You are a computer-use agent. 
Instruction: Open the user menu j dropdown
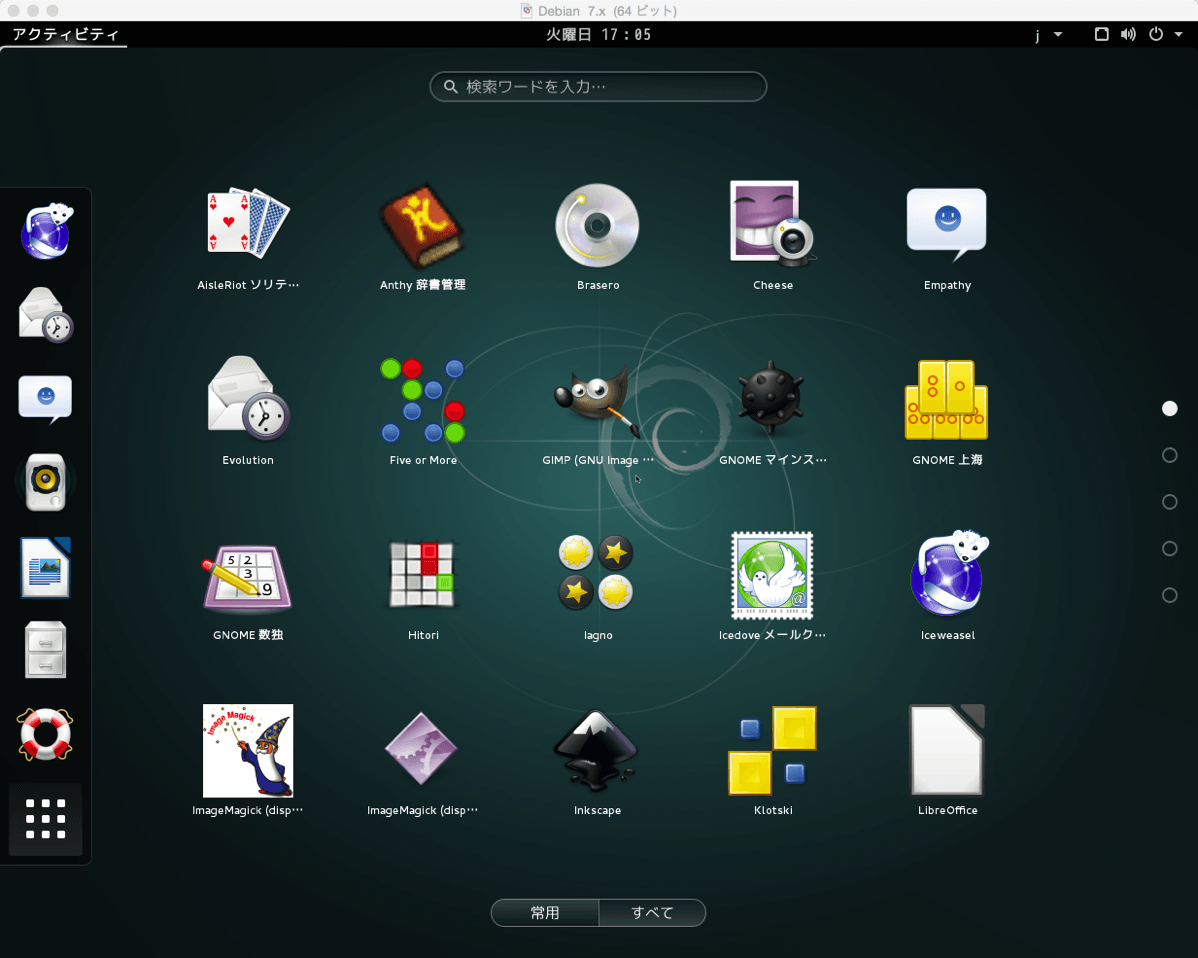[1048, 34]
